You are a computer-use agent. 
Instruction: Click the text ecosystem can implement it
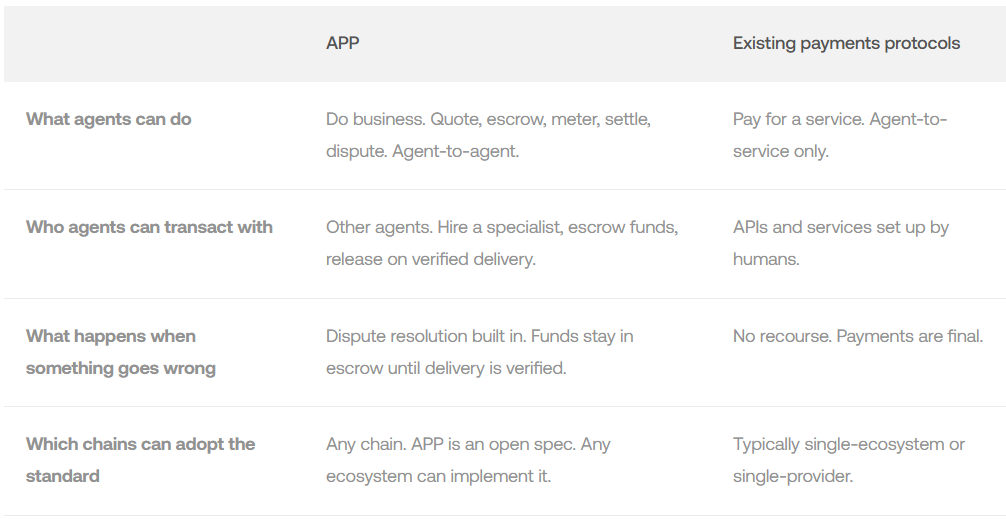pyautogui.click(x=439, y=476)
